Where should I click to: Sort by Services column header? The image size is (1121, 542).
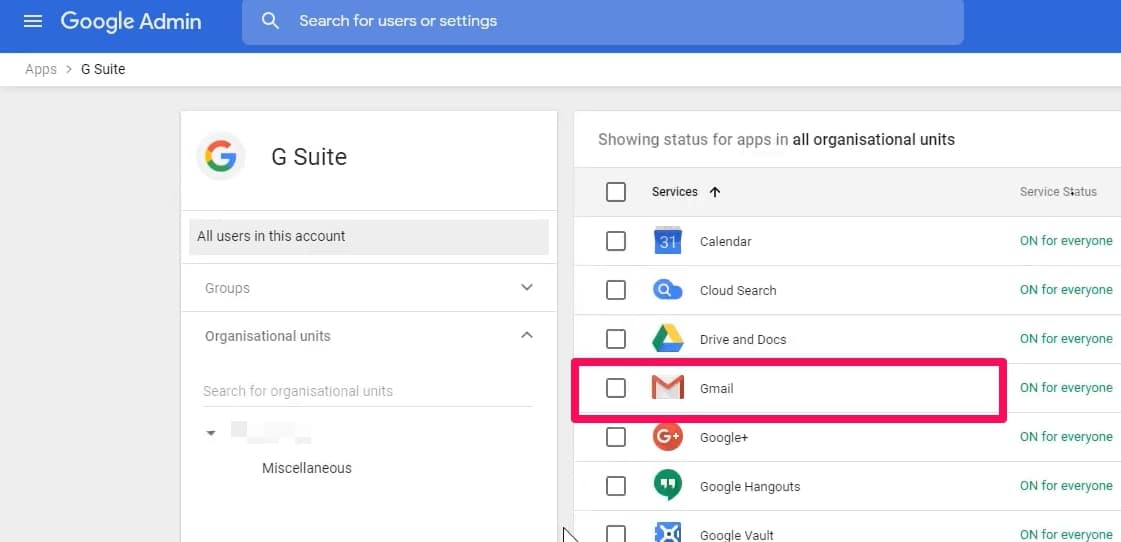pyautogui.click(x=675, y=192)
